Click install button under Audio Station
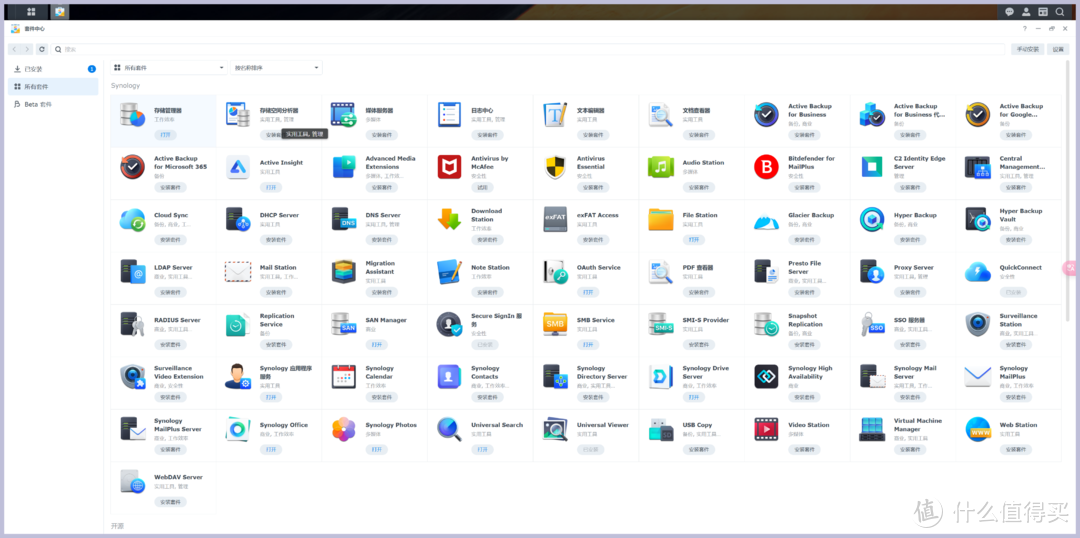The height and width of the screenshot is (538, 1080). click(698, 187)
